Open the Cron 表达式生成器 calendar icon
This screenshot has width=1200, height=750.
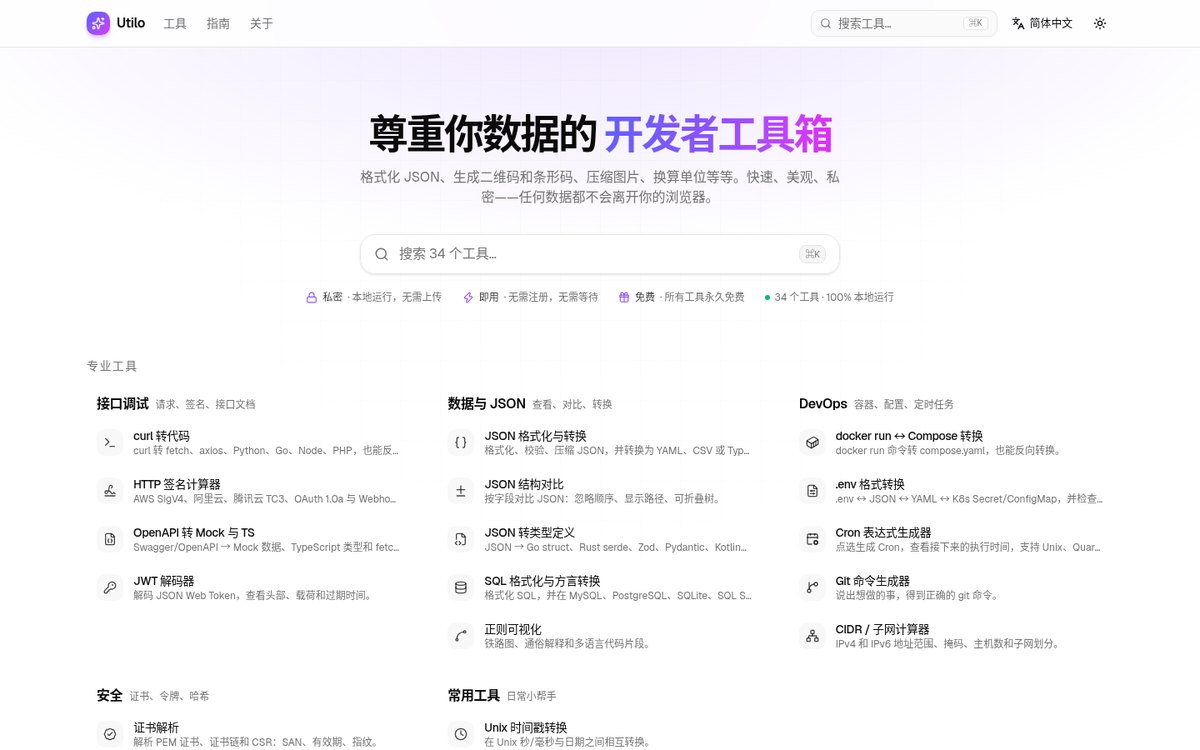point(812,539)
